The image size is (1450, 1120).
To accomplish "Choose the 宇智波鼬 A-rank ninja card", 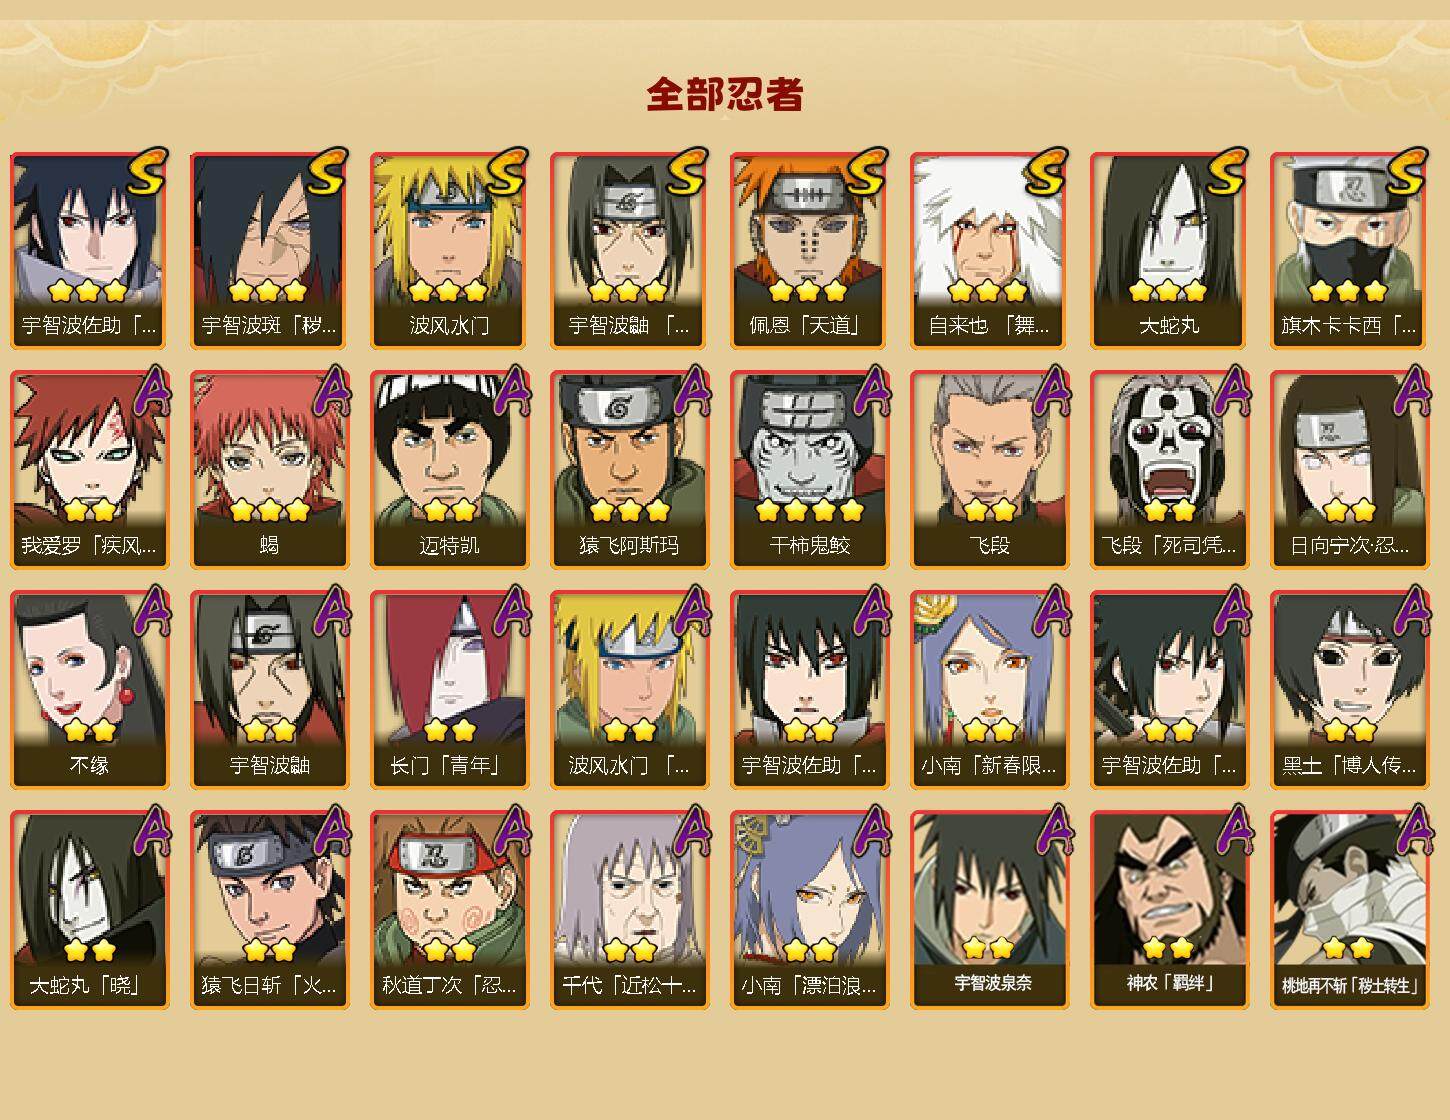I will coord(269,690).
